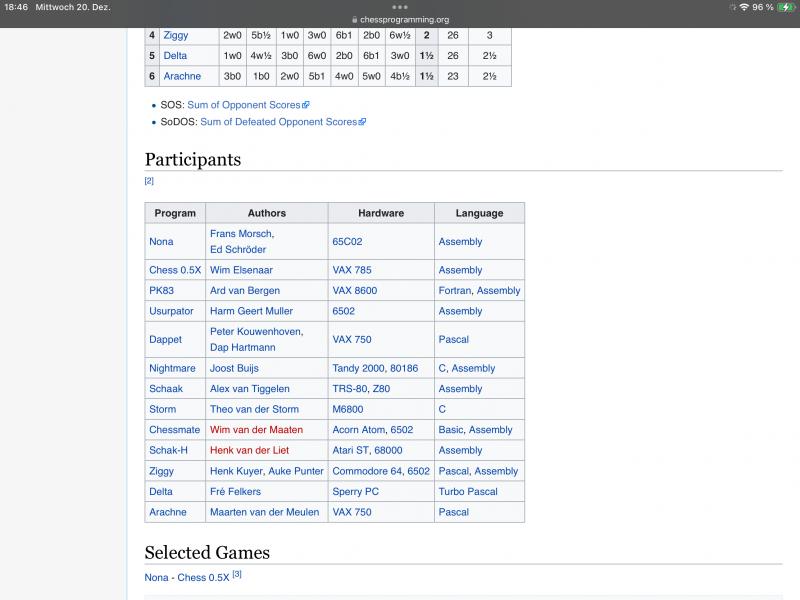Tap the padlock icon in the address bar
This screenshot has width=800, height=600.
(354, 19)
